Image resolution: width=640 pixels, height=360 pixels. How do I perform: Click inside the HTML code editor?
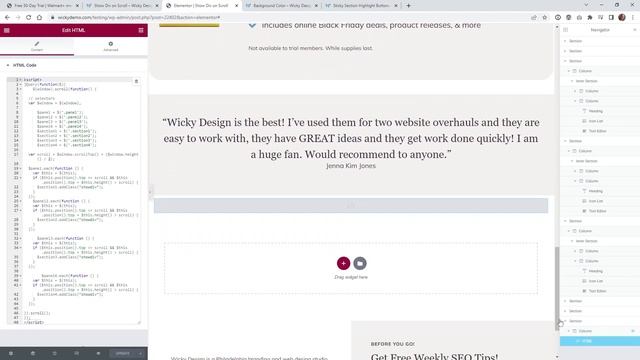point(73,201)
